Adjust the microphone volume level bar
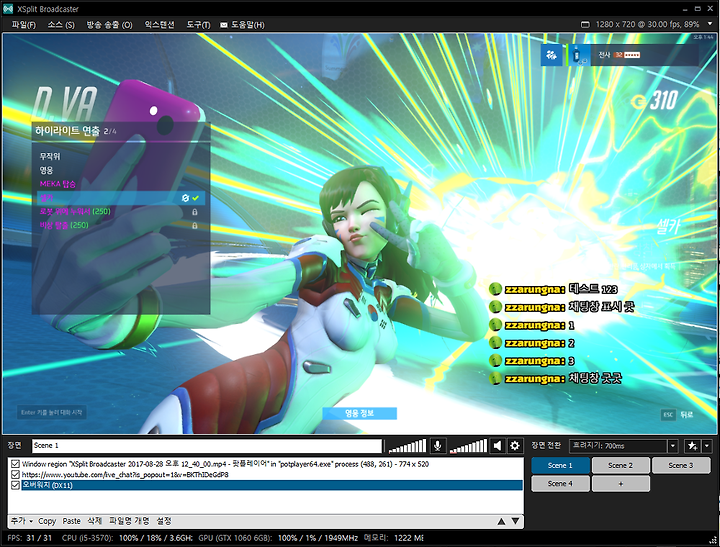Viewport: 720px width, 547px height. [x=407, y=446]
